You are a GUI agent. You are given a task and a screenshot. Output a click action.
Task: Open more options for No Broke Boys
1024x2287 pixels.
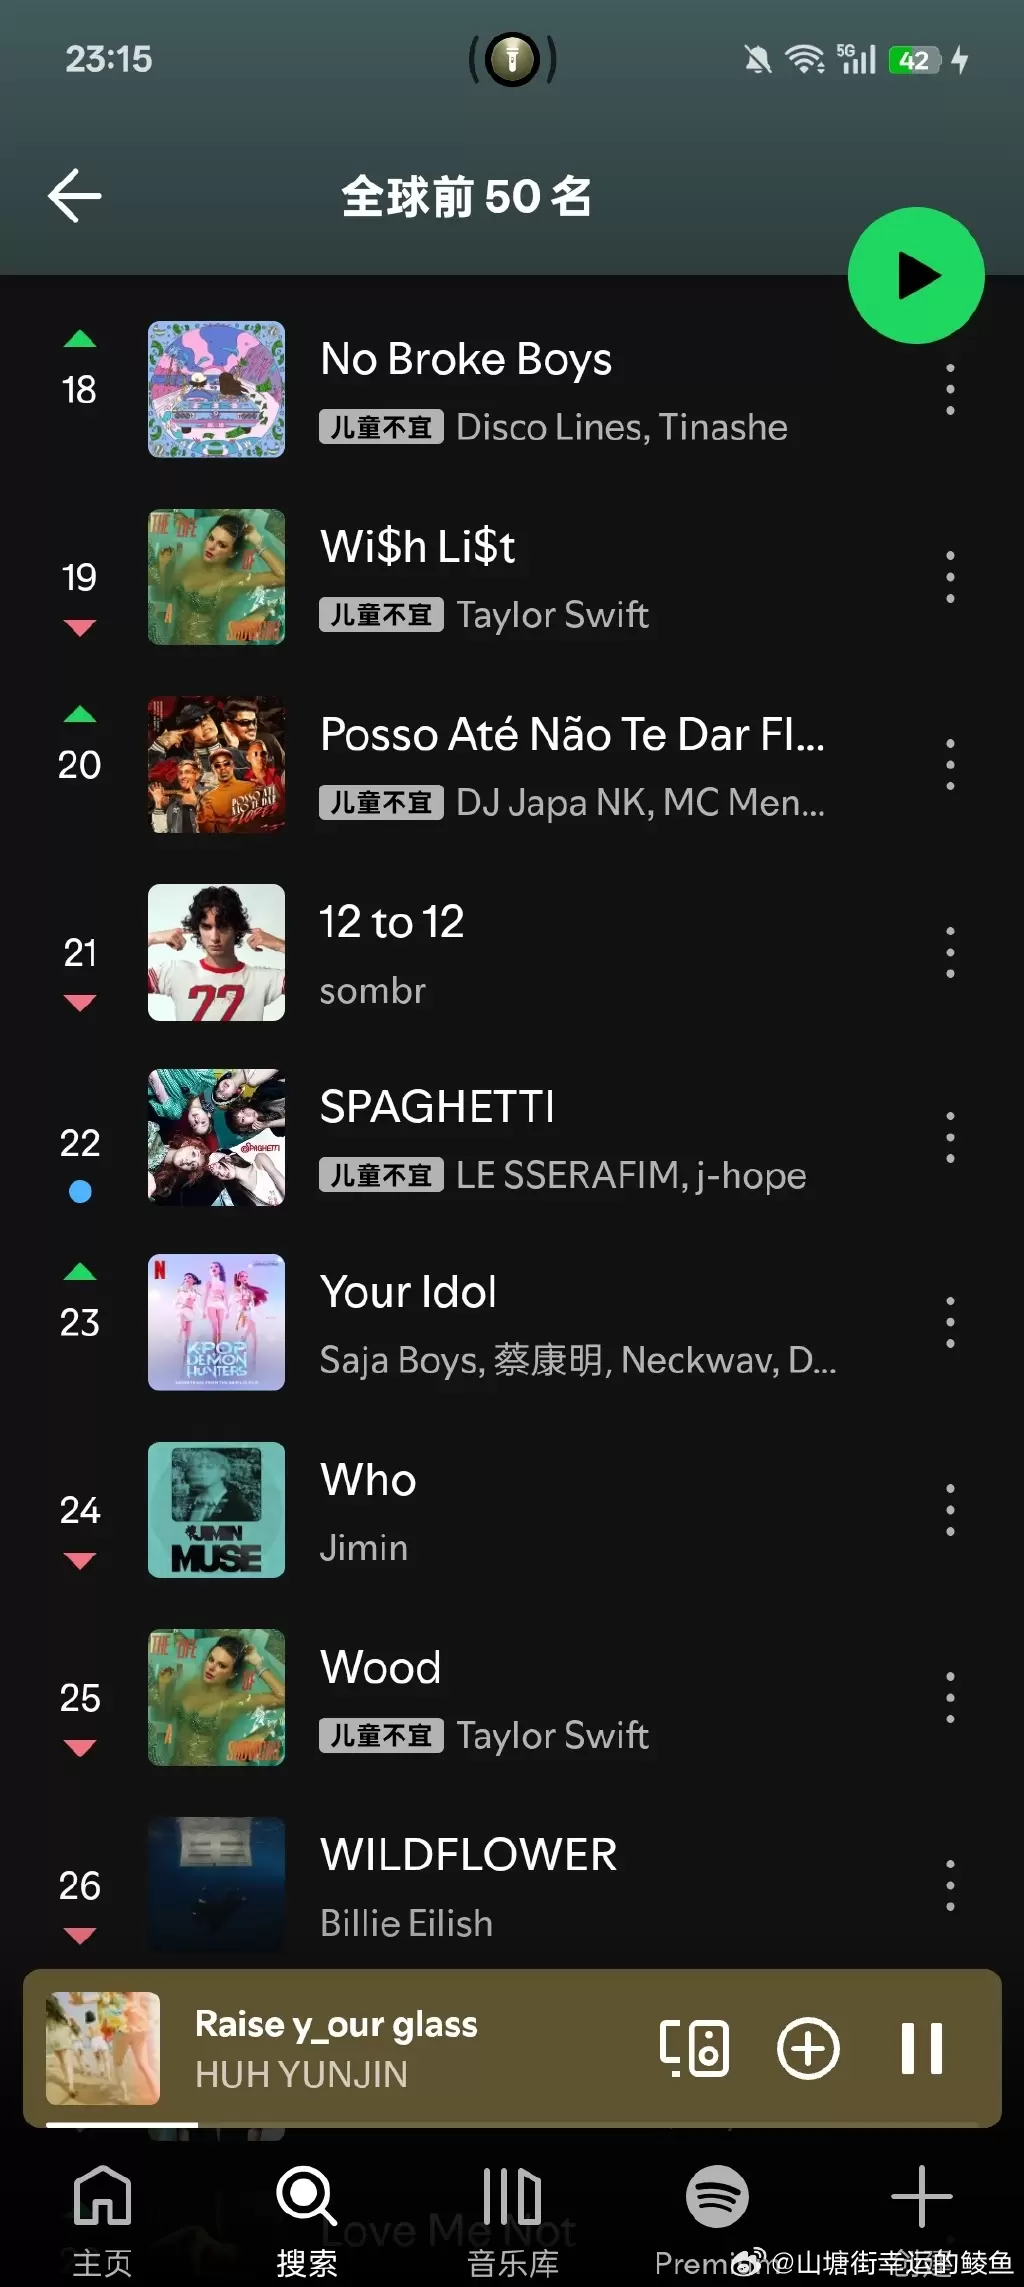(950, 389)
